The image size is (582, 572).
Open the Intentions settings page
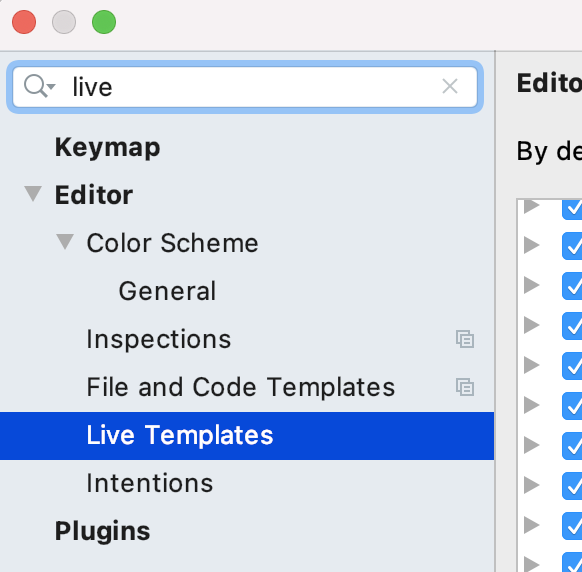[x=150, y=483]
